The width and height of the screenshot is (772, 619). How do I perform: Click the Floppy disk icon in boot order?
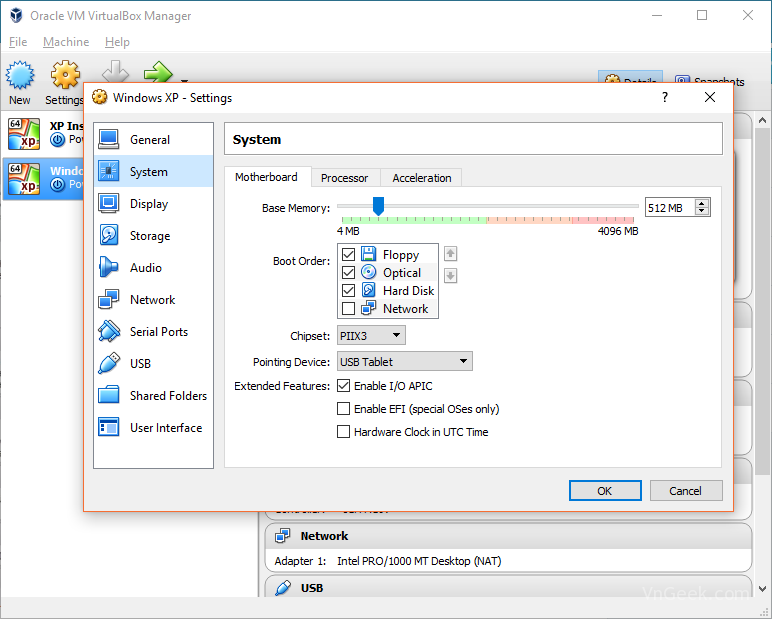click(368, 254)
